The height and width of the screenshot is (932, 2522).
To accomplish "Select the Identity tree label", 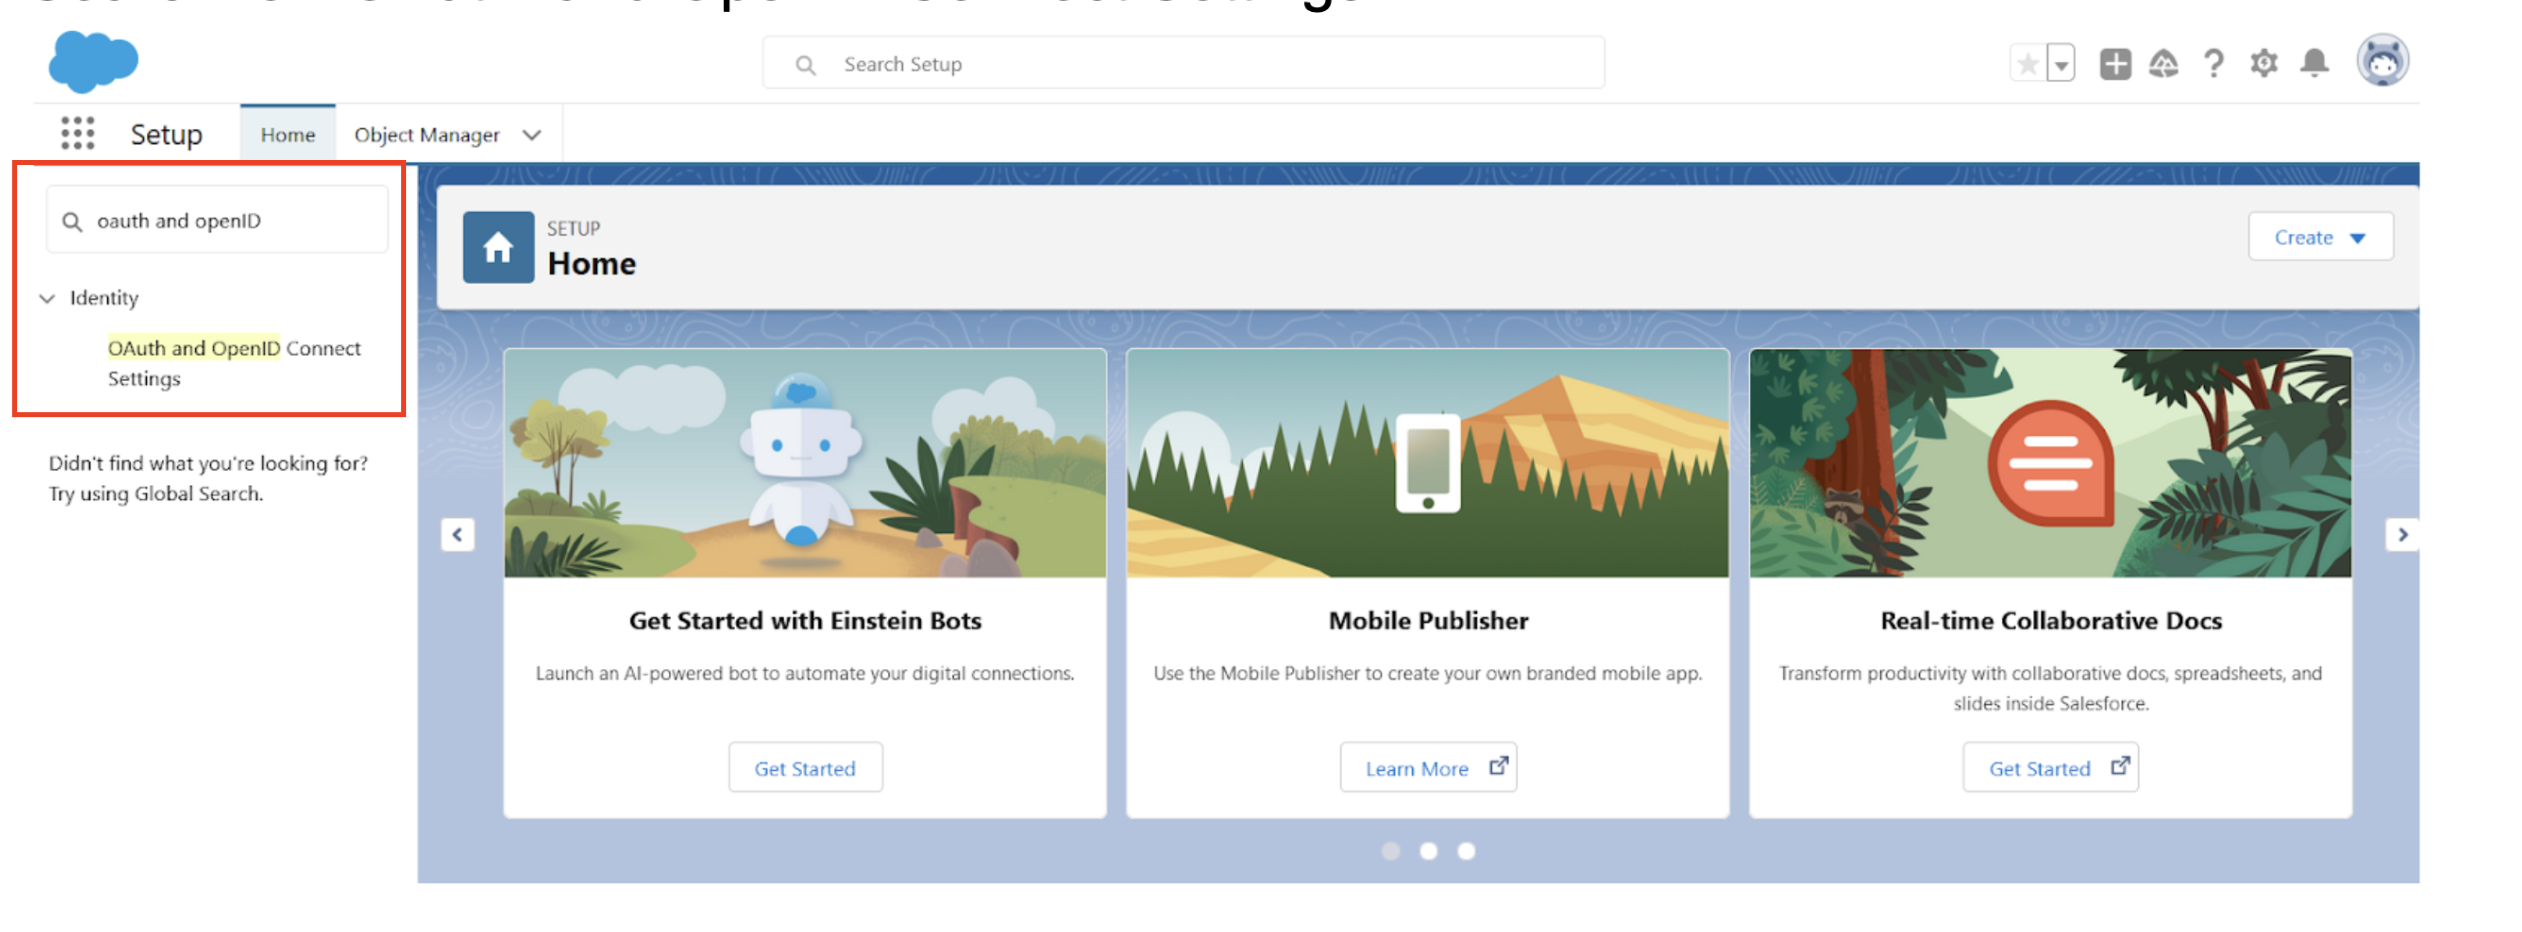I will 104,298.
